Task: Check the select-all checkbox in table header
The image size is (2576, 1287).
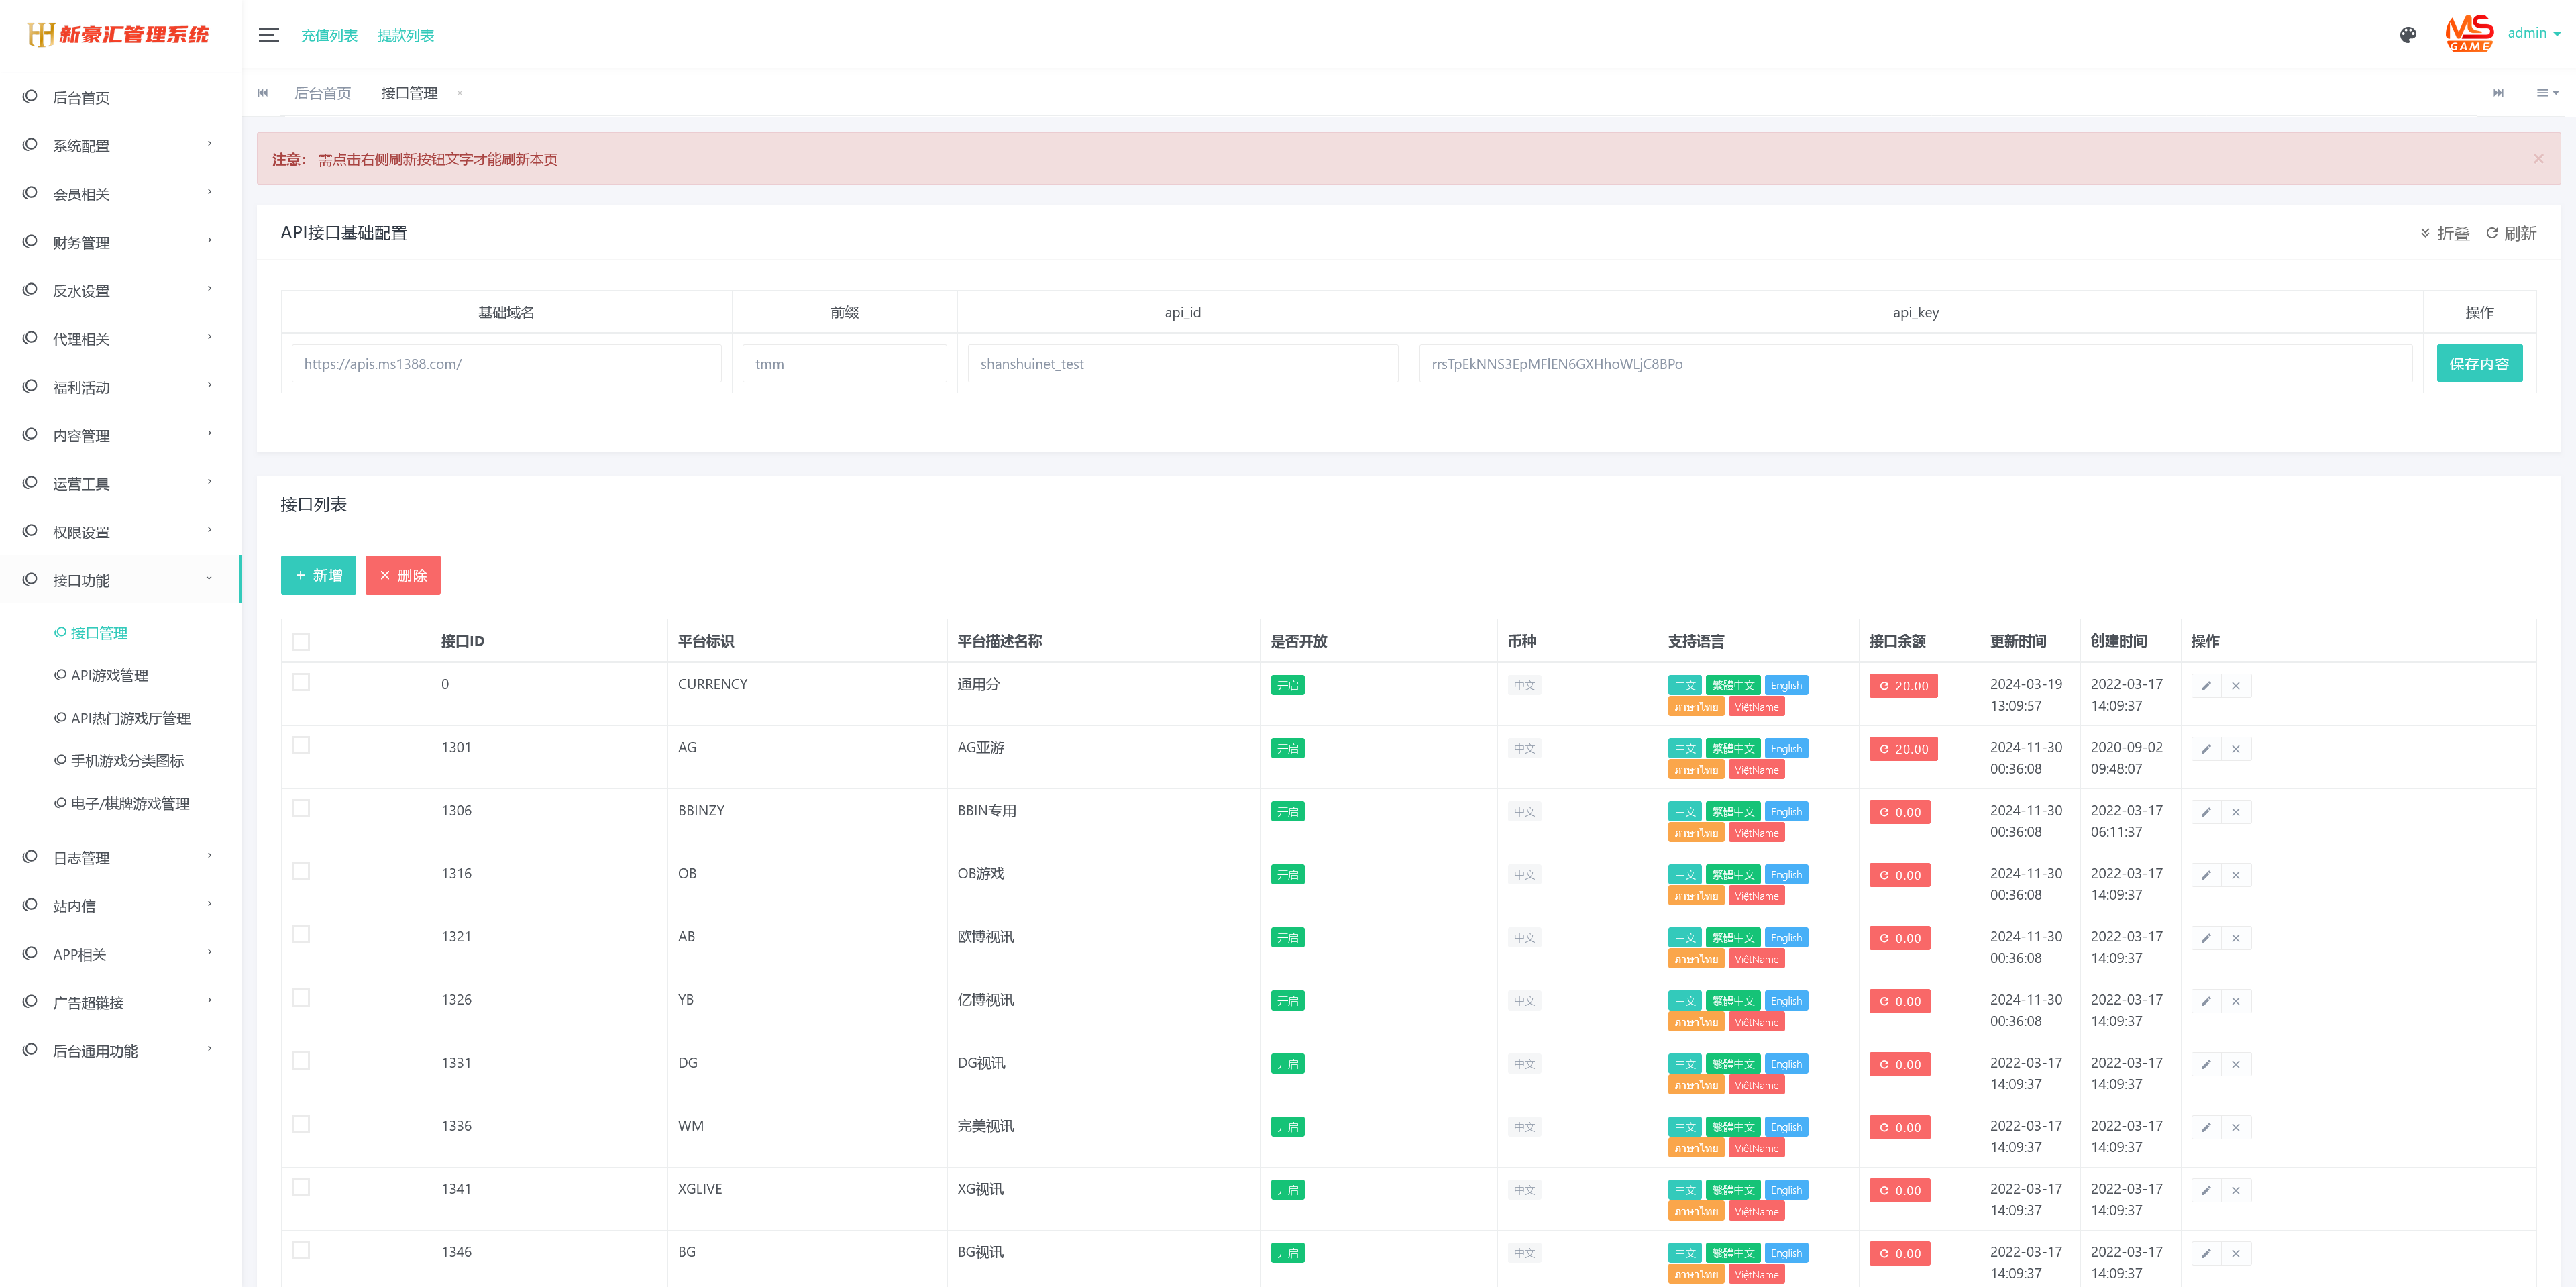Action: click(301, 642)
